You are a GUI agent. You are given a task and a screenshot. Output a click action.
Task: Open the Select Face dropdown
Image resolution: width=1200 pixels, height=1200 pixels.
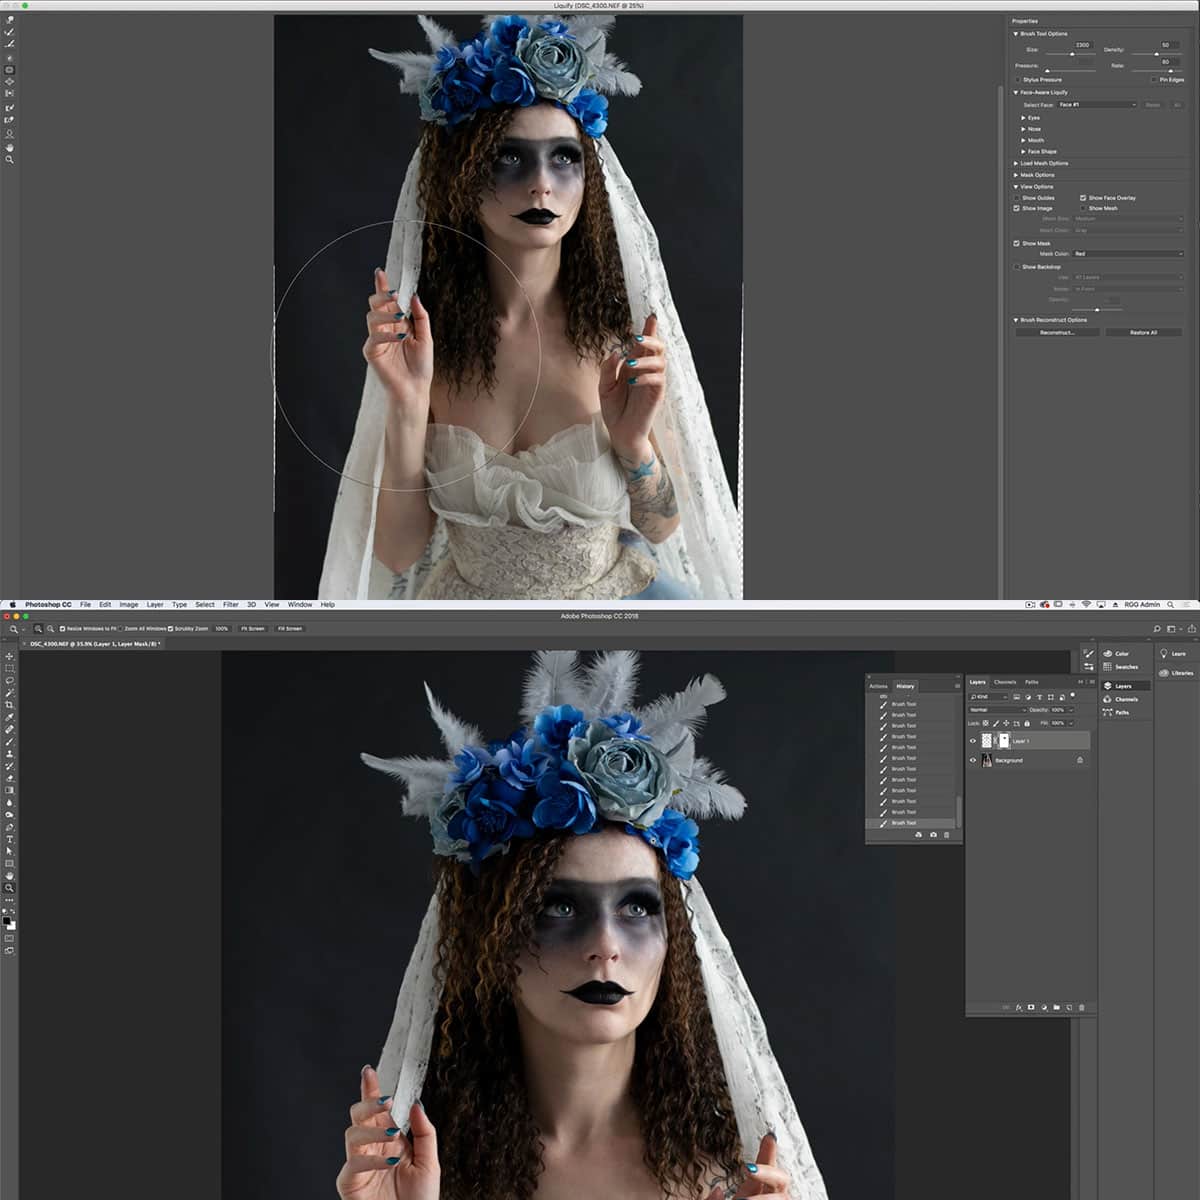coord(1097,105)
